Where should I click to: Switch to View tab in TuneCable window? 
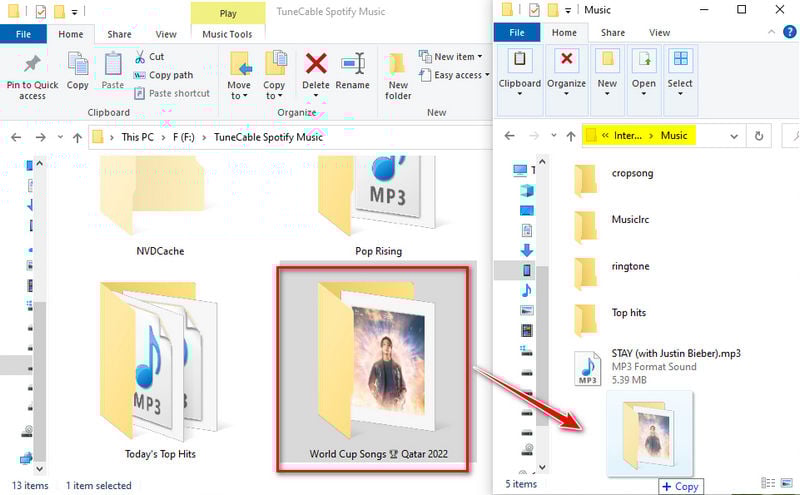coord(166,34)
